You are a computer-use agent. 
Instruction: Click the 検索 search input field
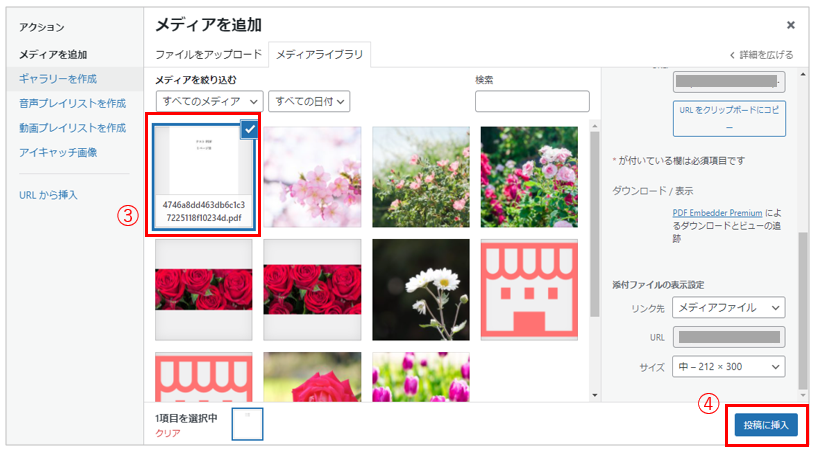(532, 101)
